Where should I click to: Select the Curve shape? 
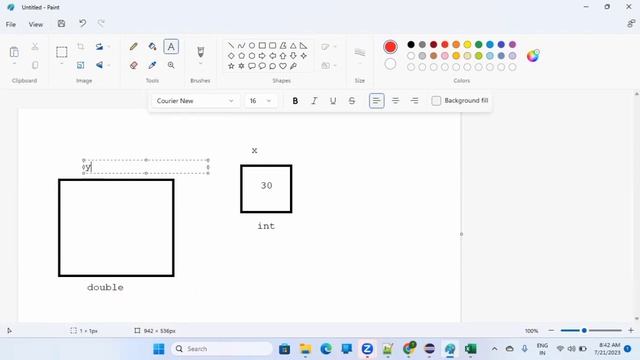tap(241, 45)
